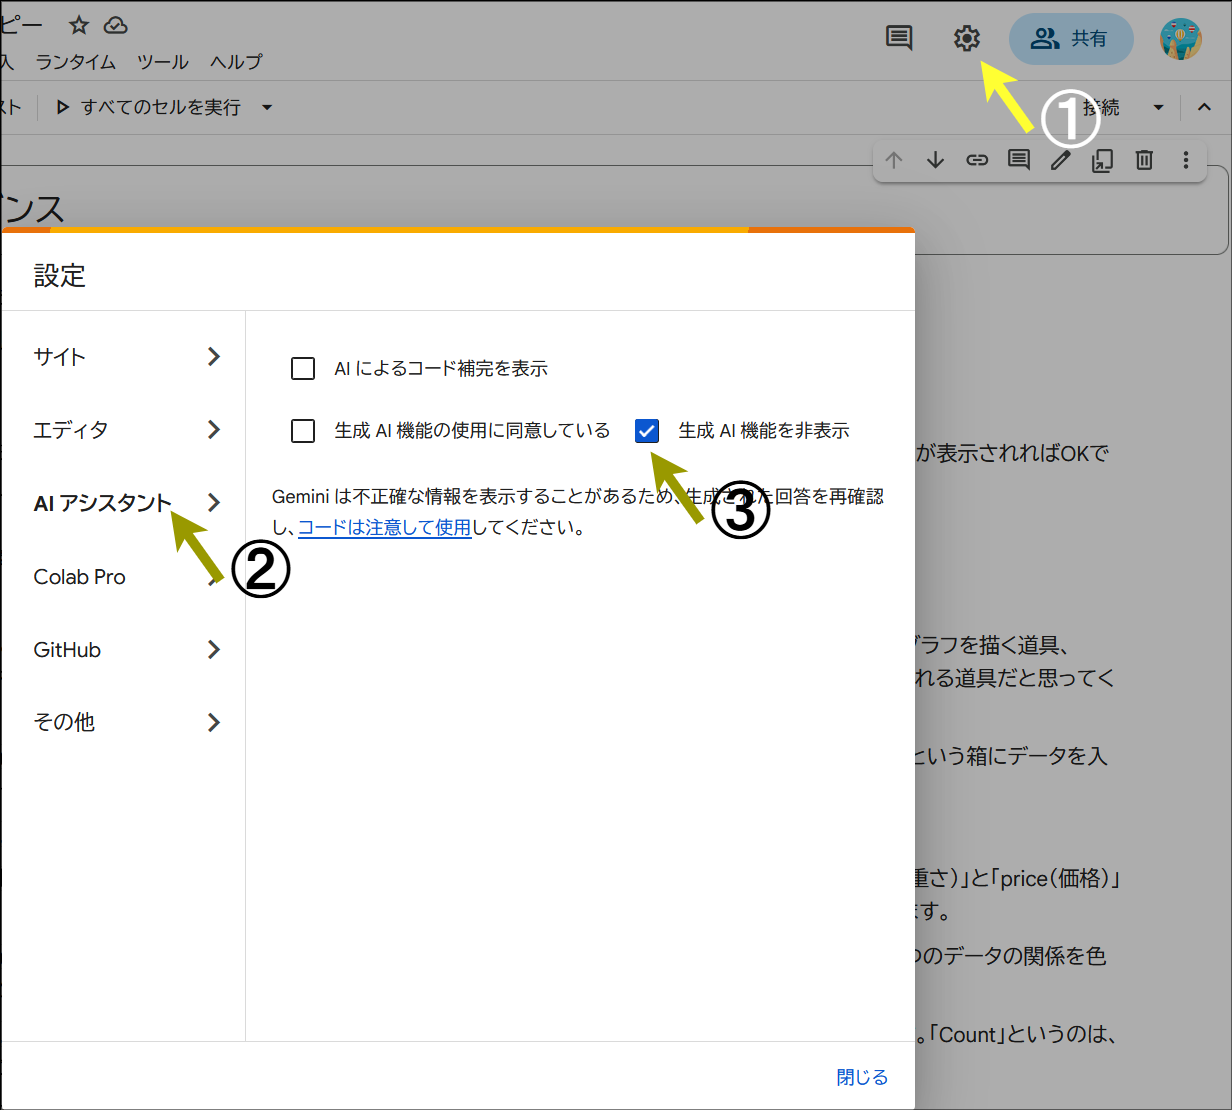1232x1110 pixels.
Task: Open cell's three-dot more options
Action: click(x=1186, y=160)
